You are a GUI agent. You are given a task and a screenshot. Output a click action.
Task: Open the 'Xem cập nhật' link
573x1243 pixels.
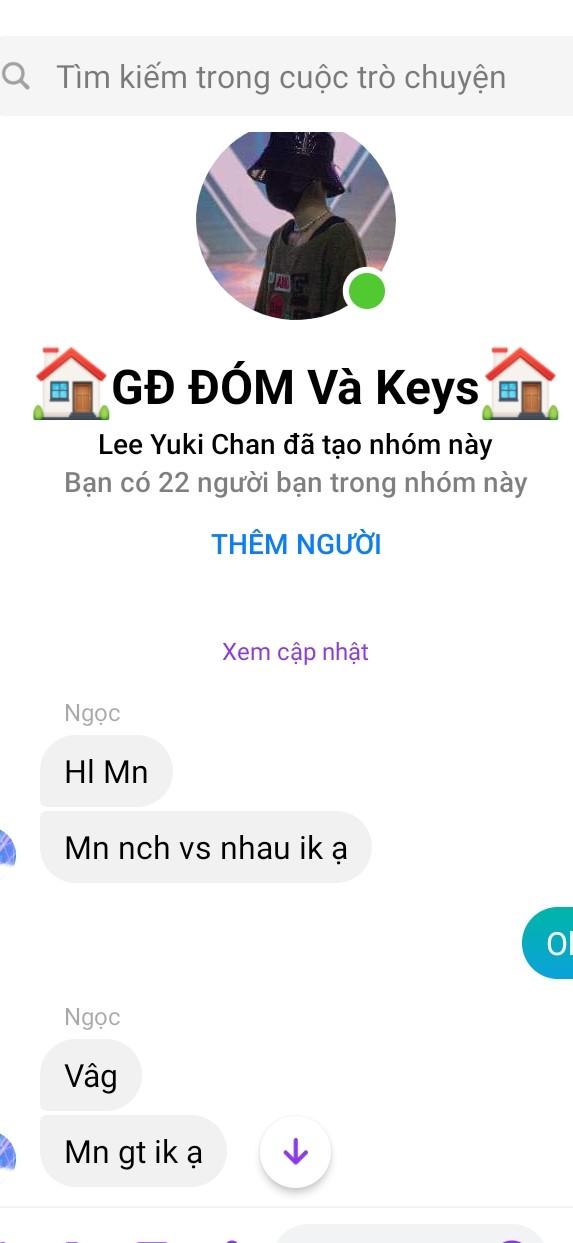point(295,652)
